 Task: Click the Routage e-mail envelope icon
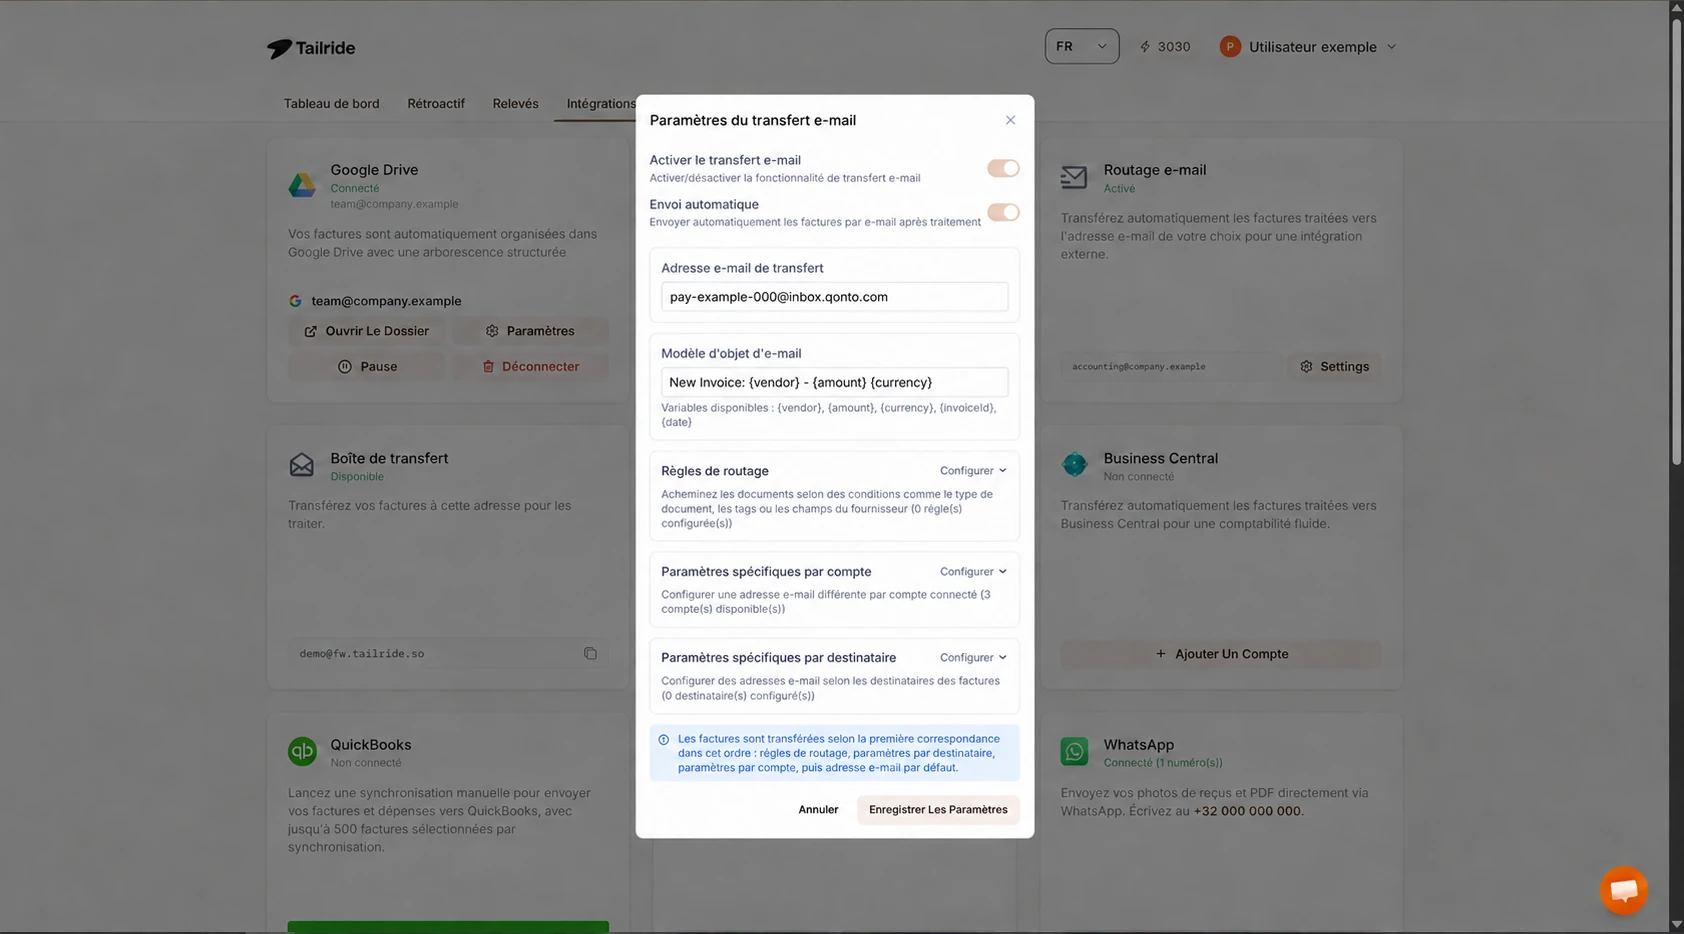1074,177
